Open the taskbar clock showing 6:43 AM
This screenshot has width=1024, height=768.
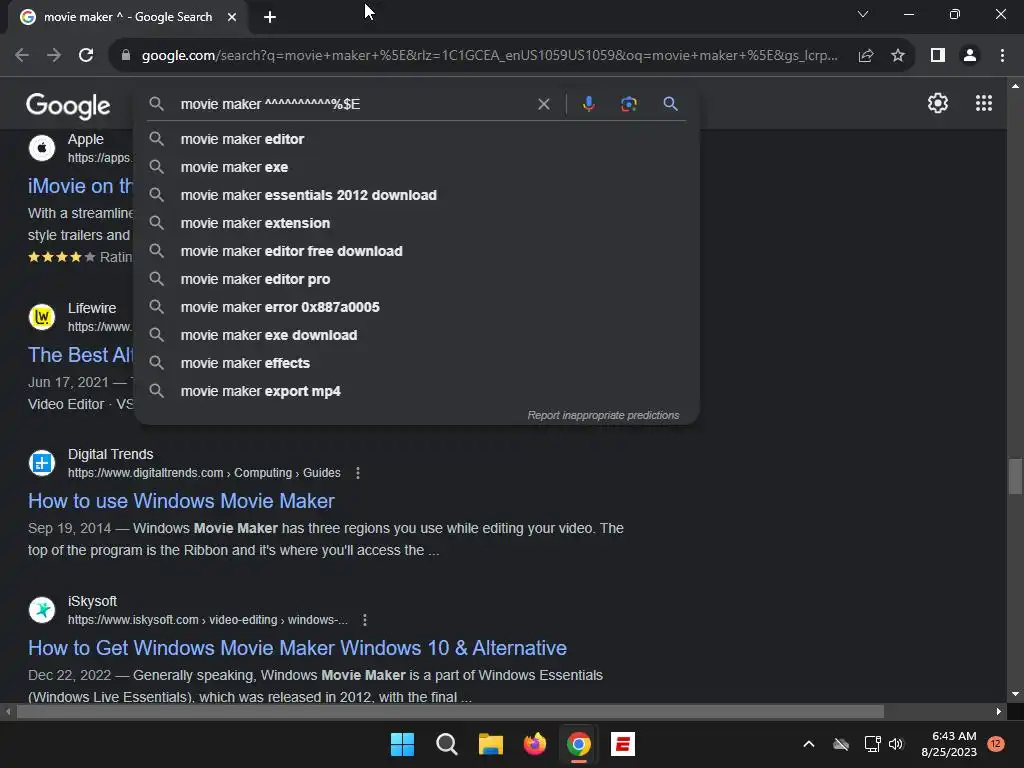click(x=949, y=744)
